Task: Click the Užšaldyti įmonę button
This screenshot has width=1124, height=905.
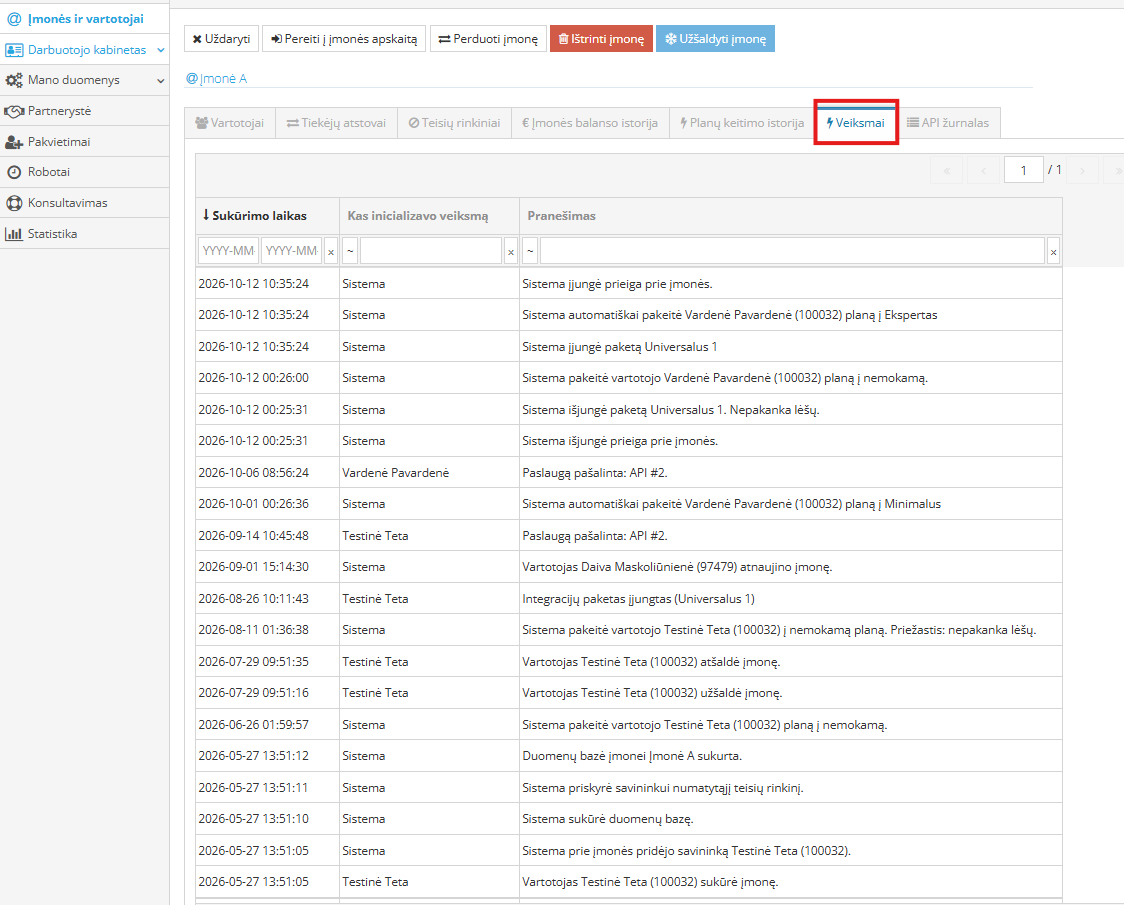Action: [715, 39]
